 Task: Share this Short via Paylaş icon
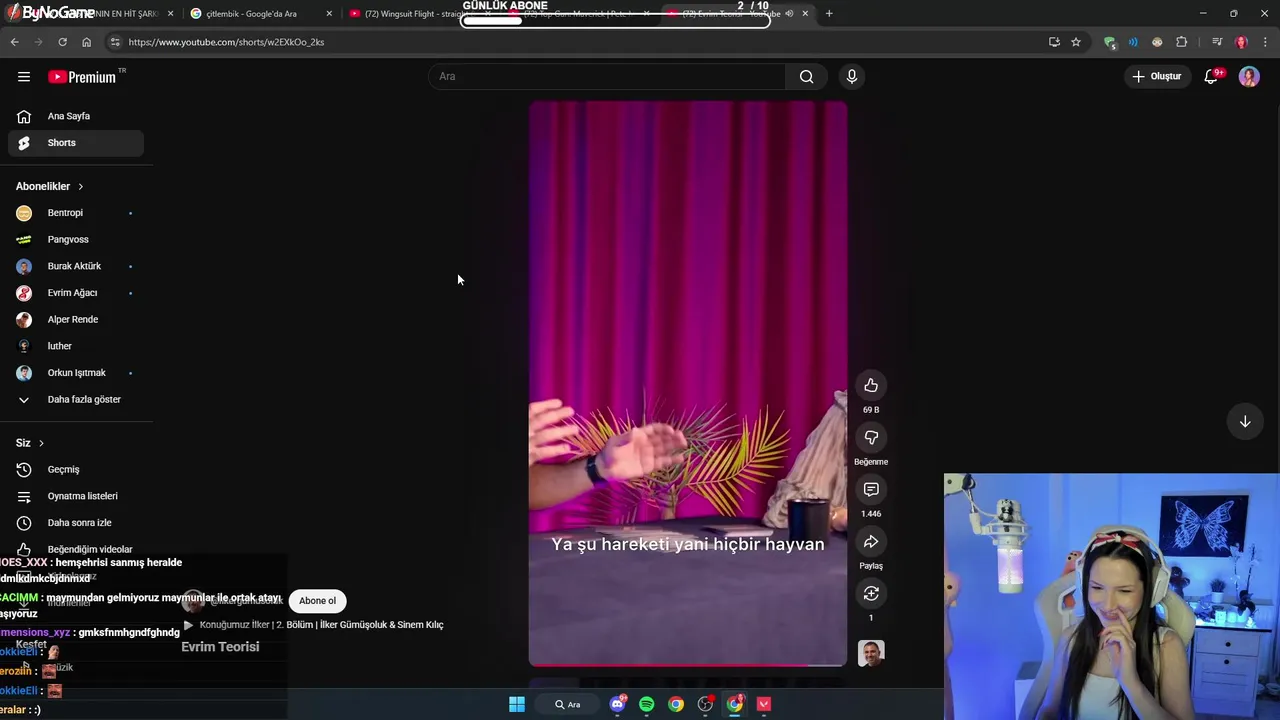871,542
